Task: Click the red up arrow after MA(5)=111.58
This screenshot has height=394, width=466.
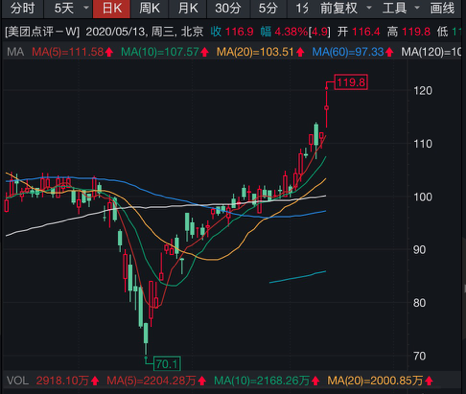Action: (109, 52)
